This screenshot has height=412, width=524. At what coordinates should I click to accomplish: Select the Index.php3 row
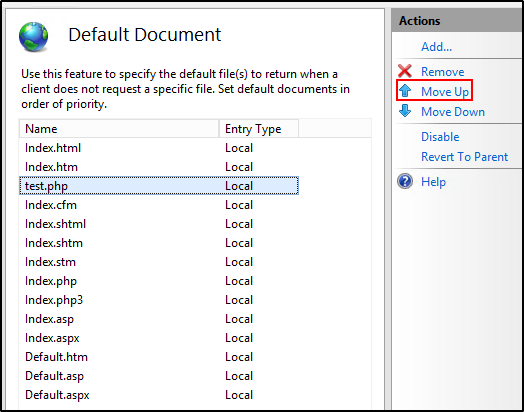[x=159, y=300]
